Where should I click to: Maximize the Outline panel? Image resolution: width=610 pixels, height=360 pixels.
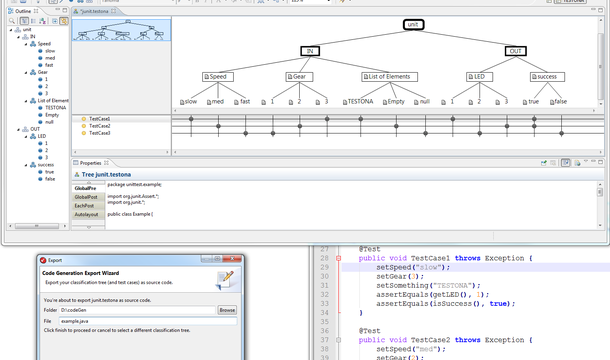tap(65, 10)
